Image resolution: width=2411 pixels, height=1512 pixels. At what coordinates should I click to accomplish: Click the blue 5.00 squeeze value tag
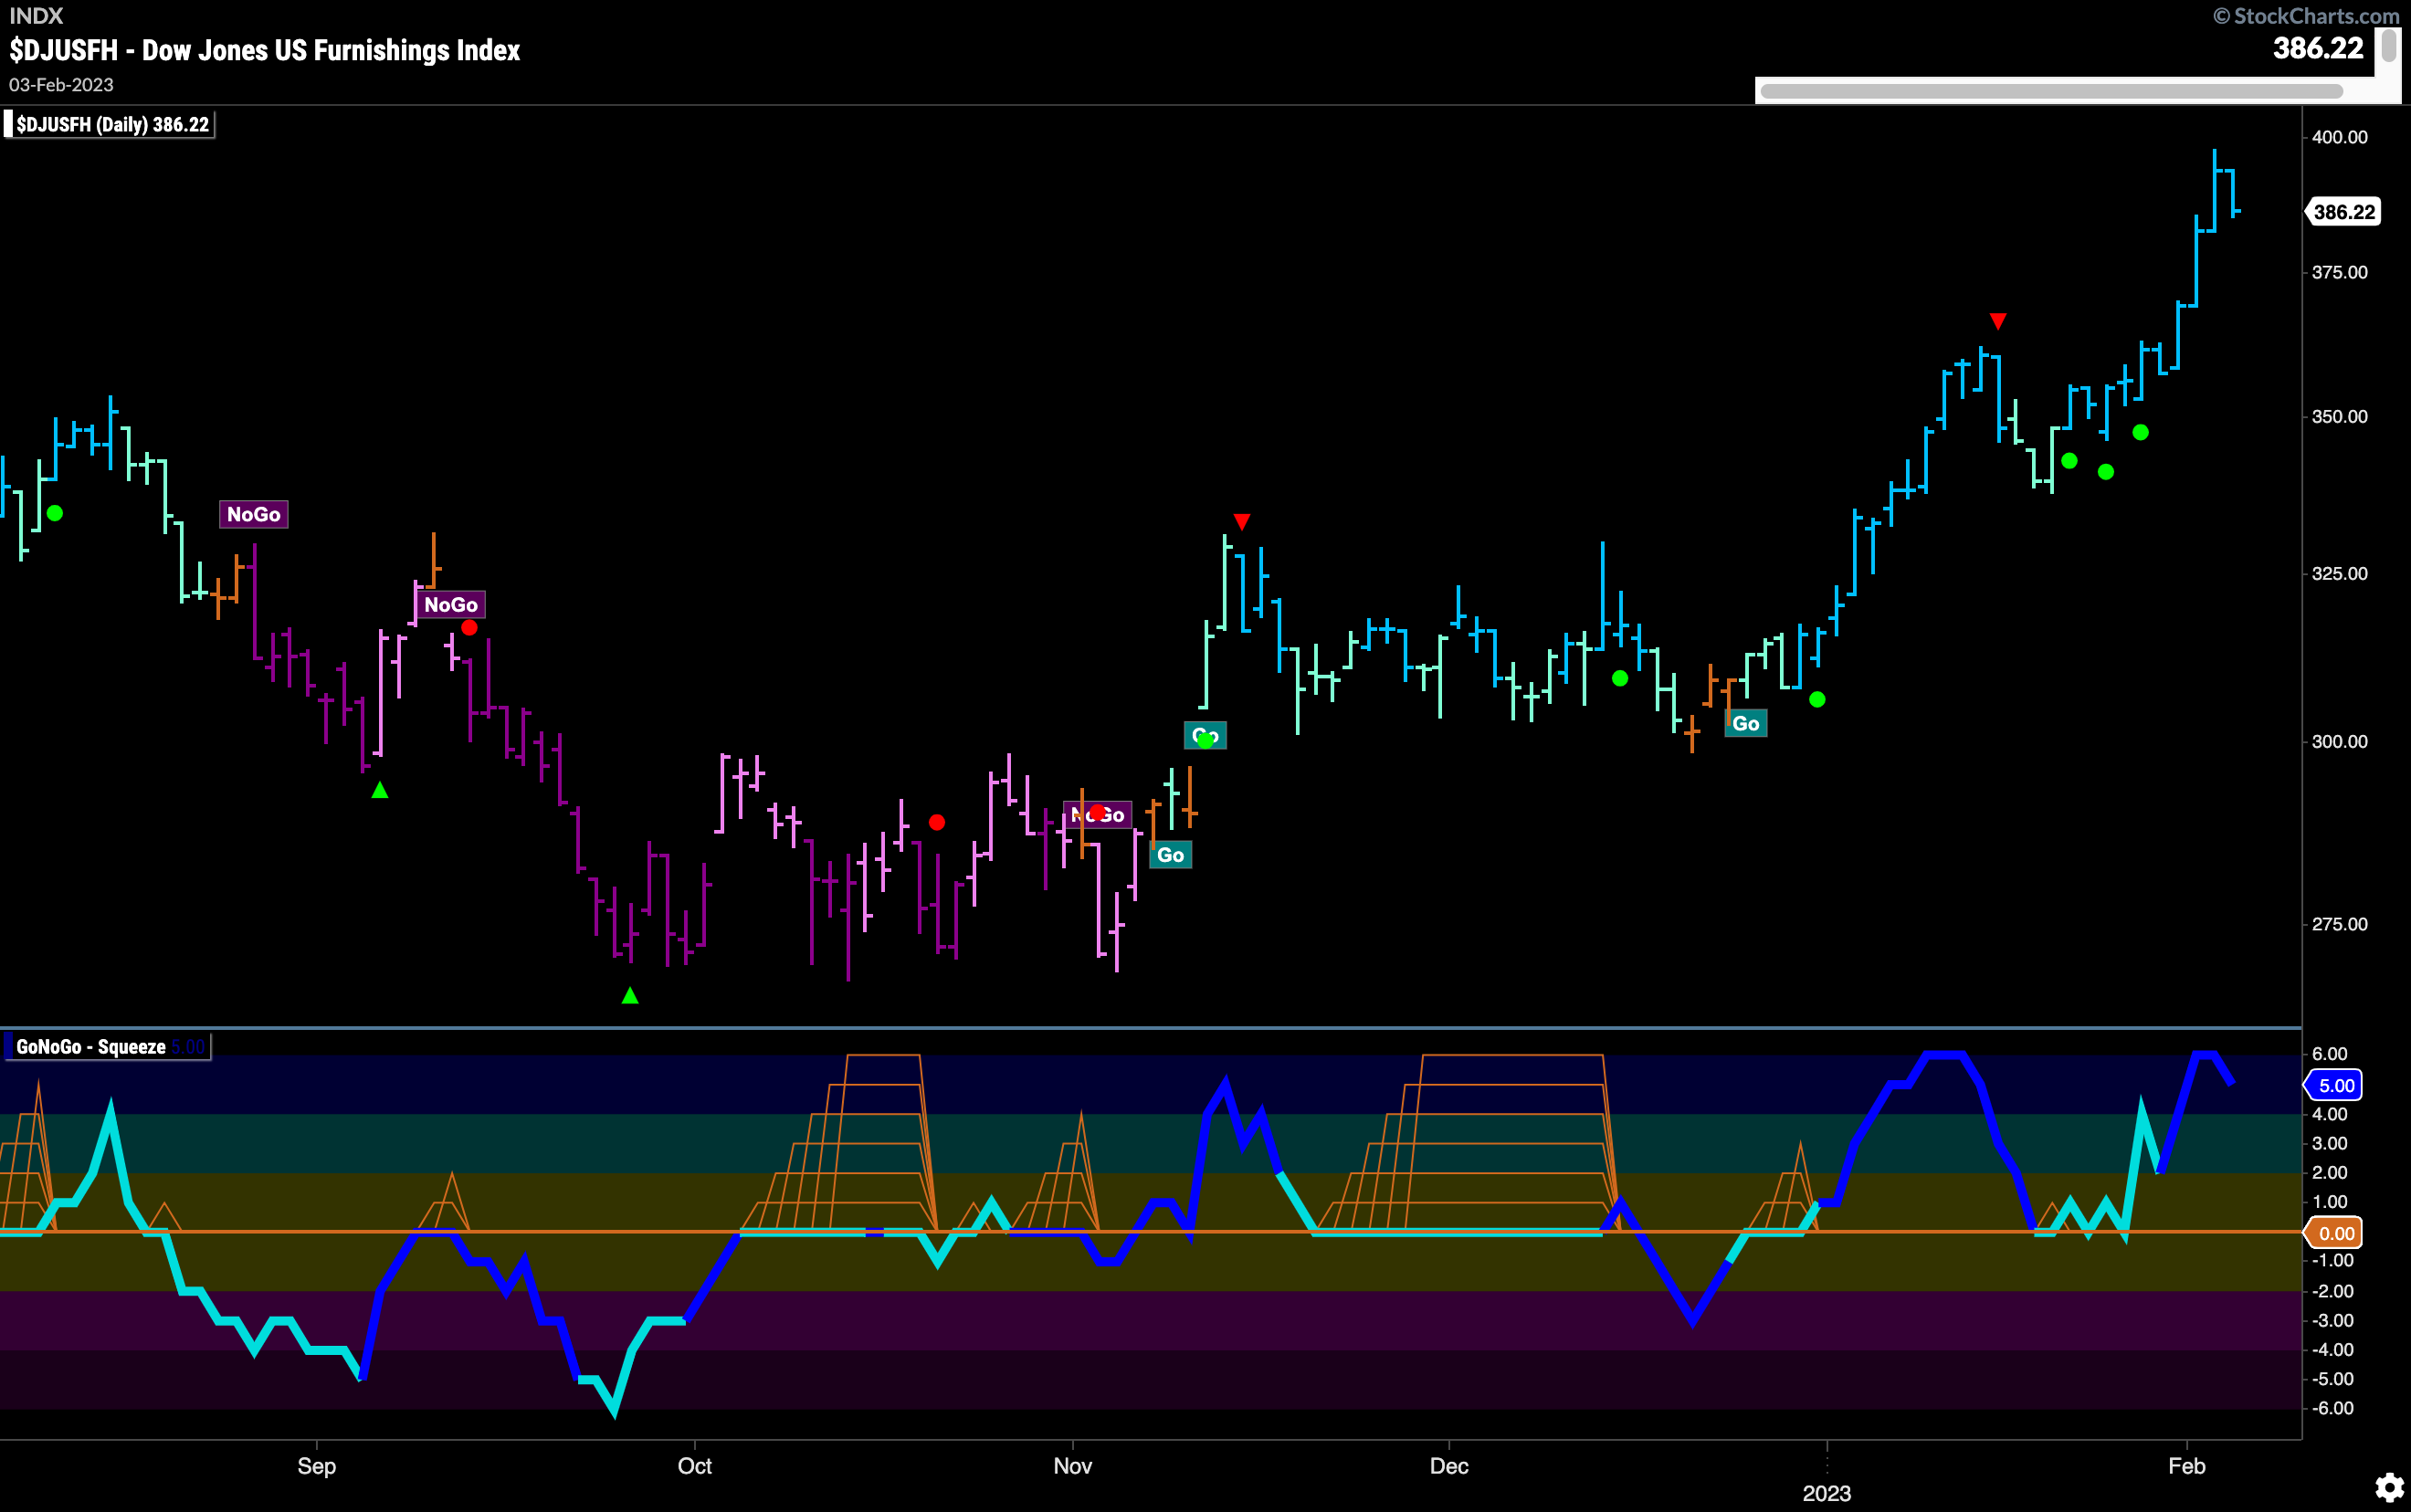2335,1086
